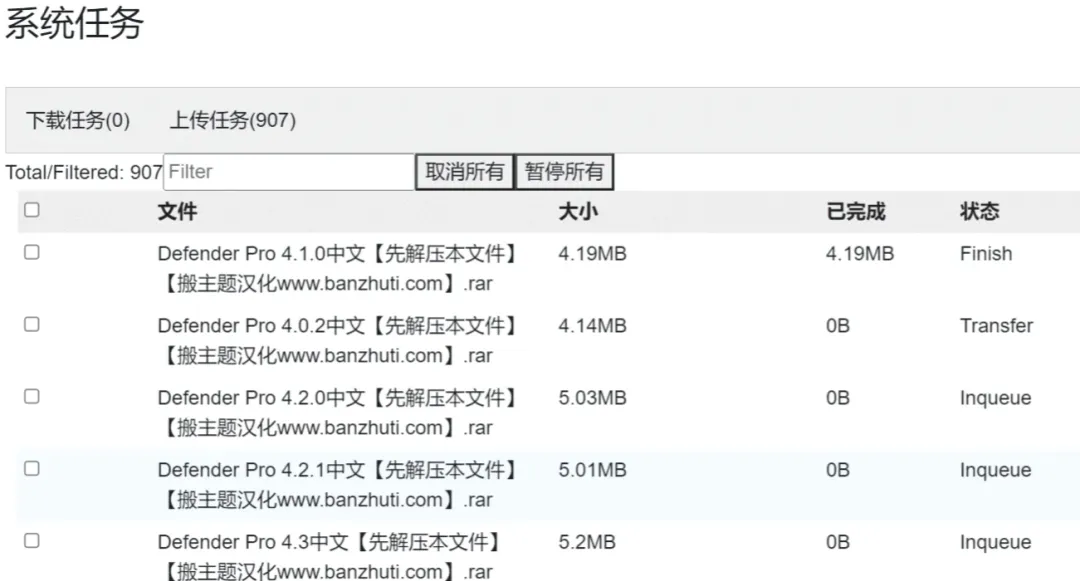Click the 5.01MB size cell
1080x581 pixels.
point(592,470)
